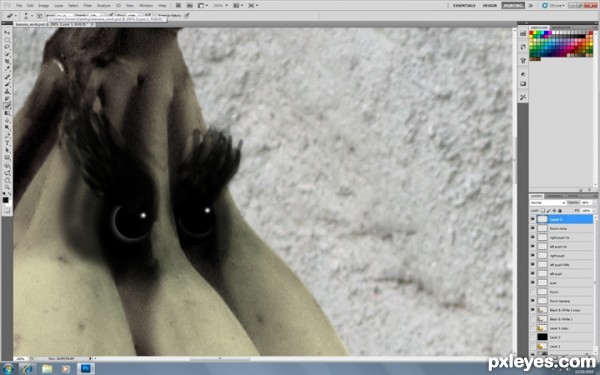The image size is (600, 375).
Task: Hide the 'frown more' layer
Action: [533, 228]
